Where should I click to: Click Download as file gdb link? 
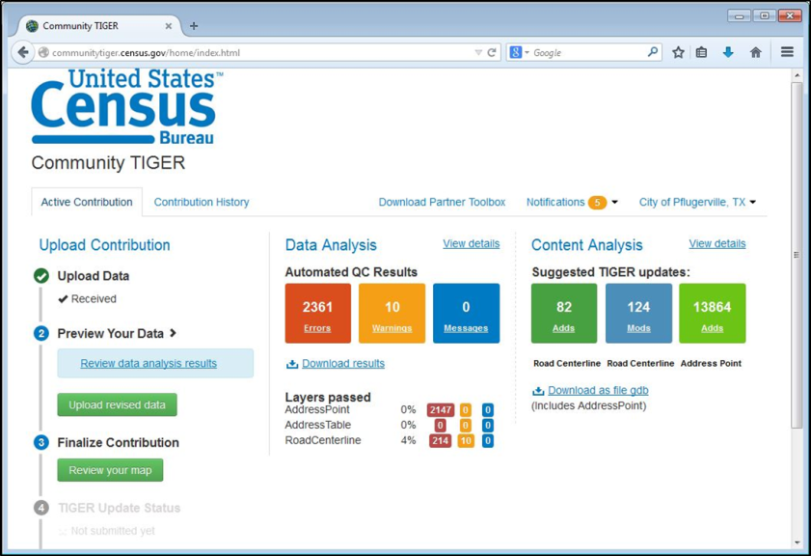pyautogui.click(x=598, y=390)
